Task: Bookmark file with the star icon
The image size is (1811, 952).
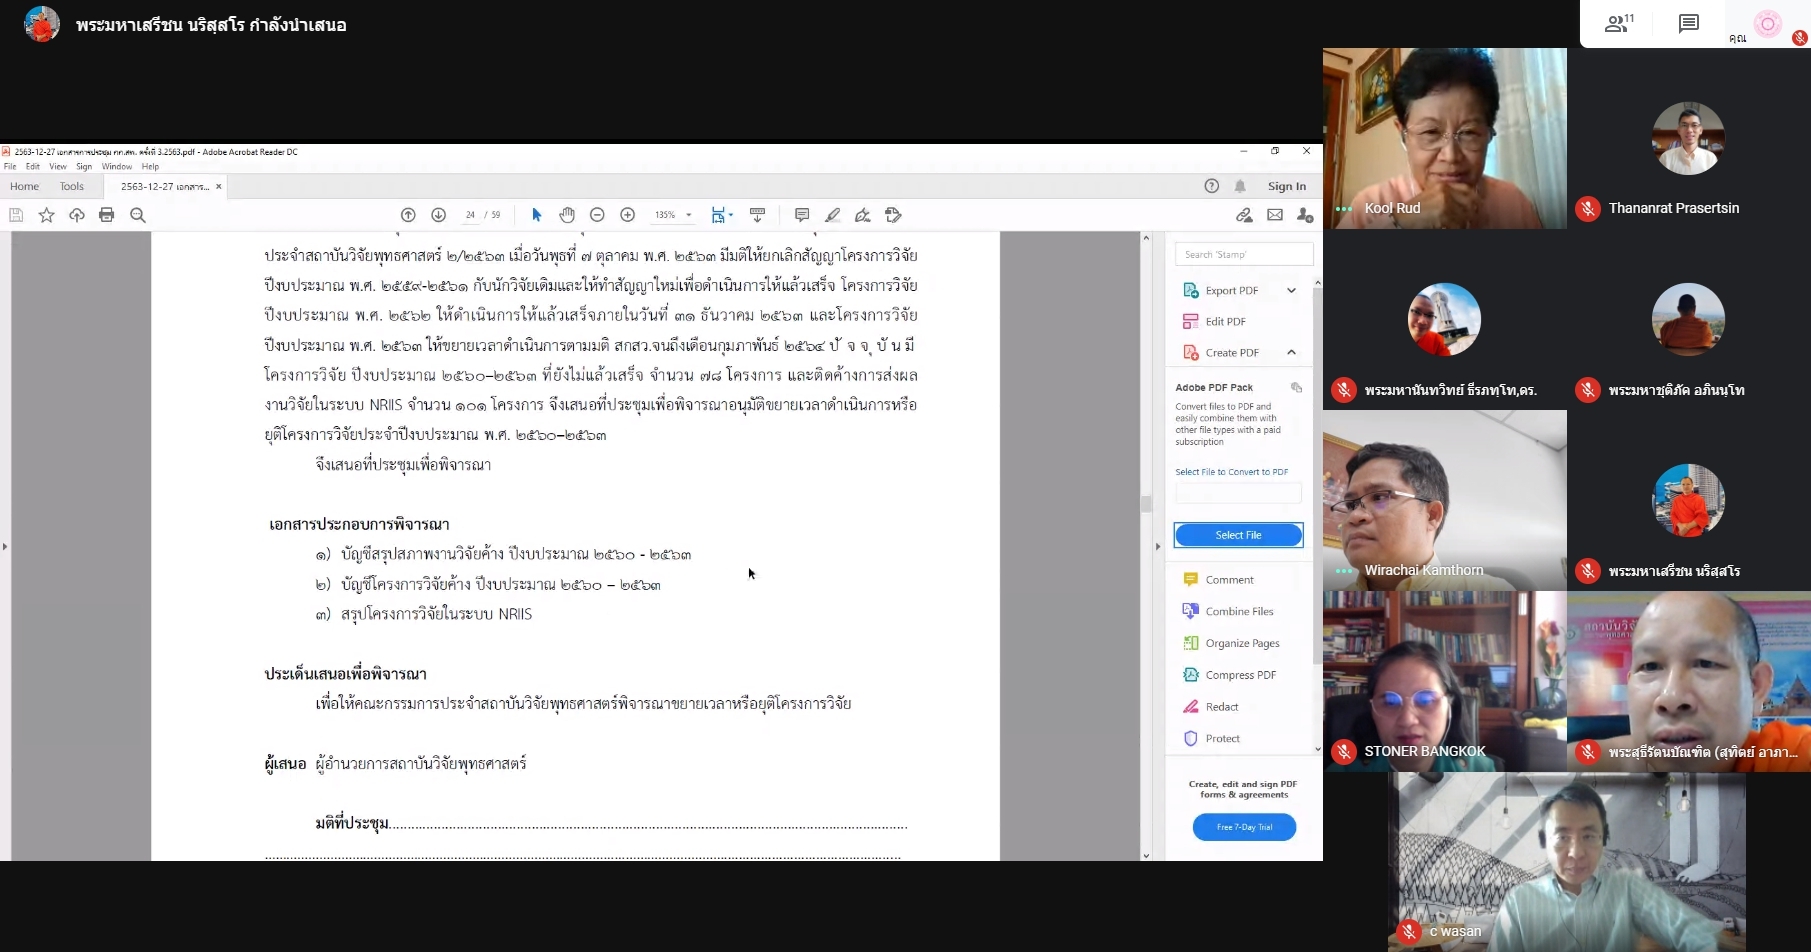Action: pyautogui.click(x=46, y=215)
